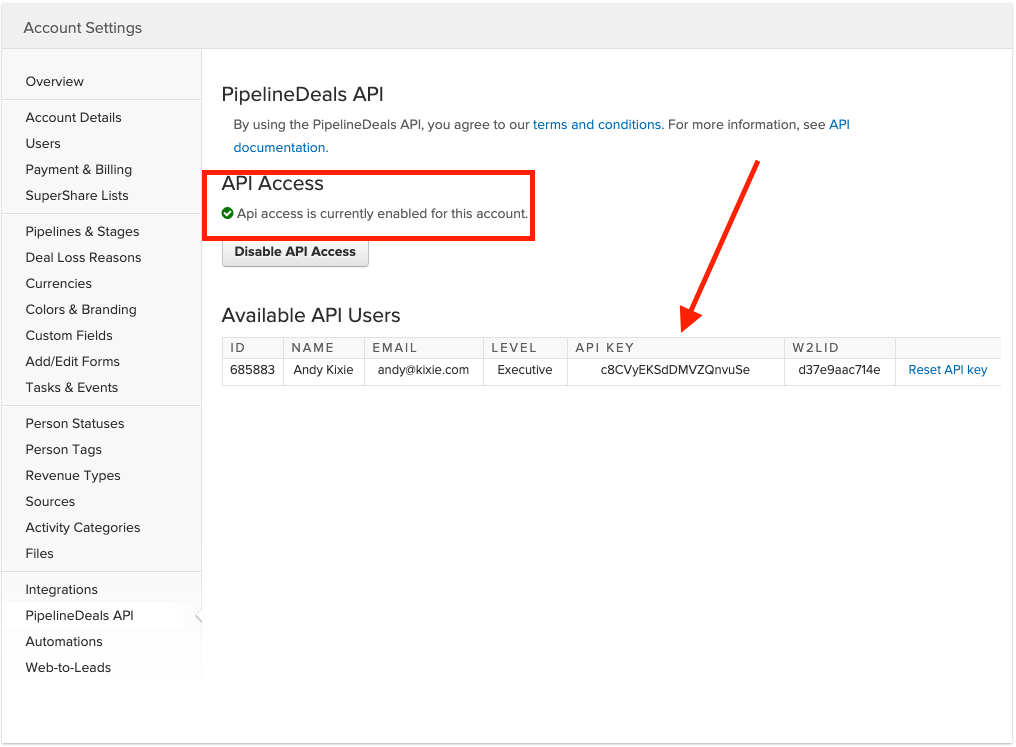Select Currencies in sidebar
The image size is (1016, 747).
click(x=58, y=283)
